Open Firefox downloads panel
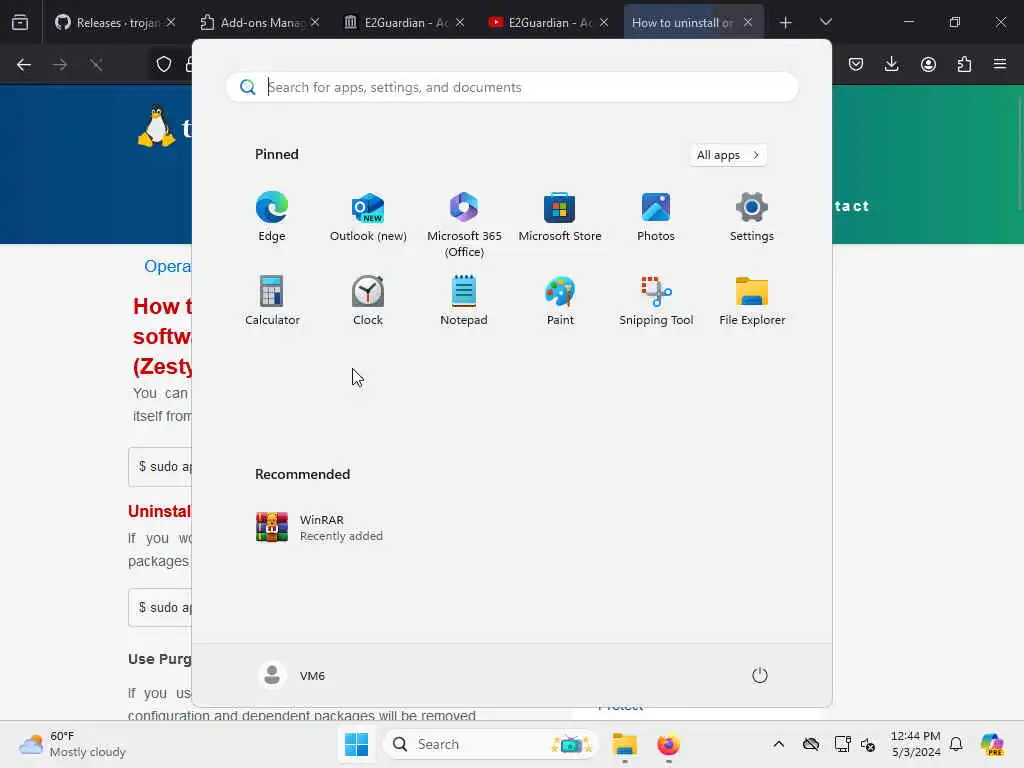 point(891,64)
